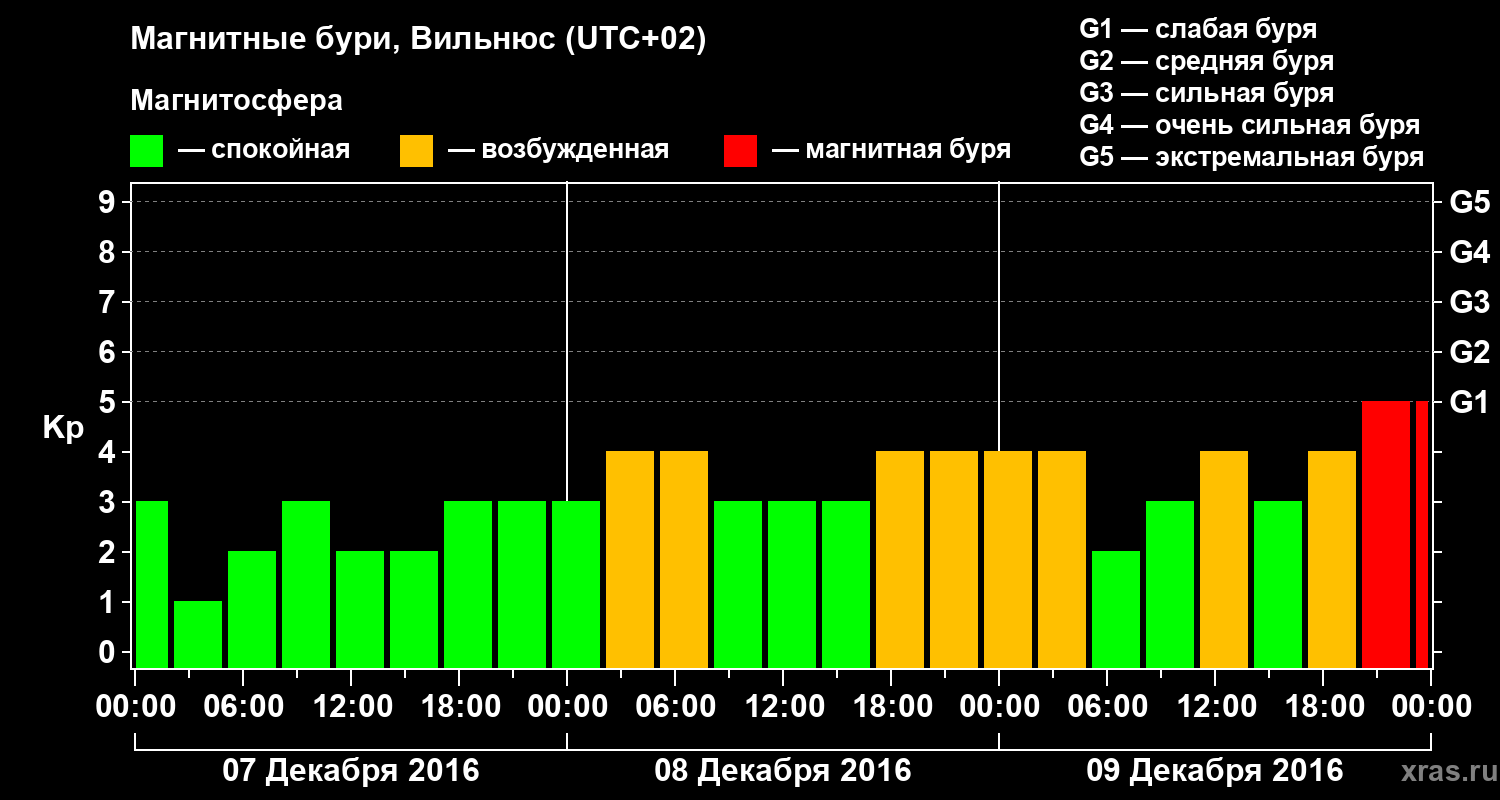The width and height of the screenshot is (1500, 800).
Task: Click the '06:00' time label for 09 Декабря
Action: pyautogui.click(x=1107, y=707)
